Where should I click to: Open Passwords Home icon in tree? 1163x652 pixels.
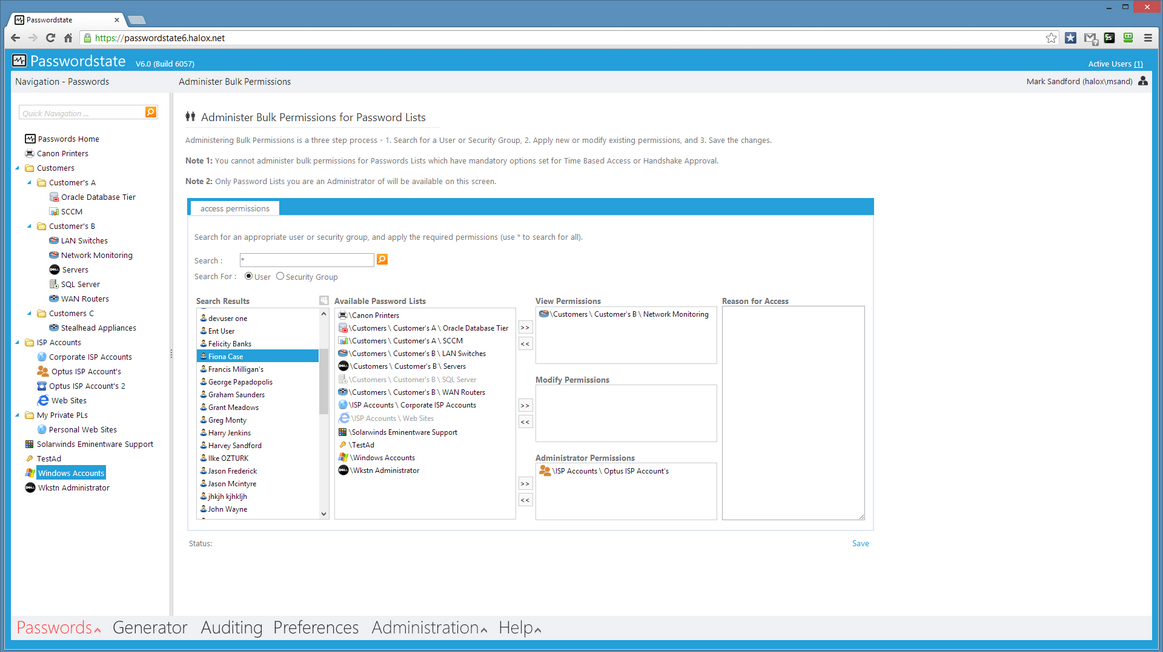click(x=30, y=139)
